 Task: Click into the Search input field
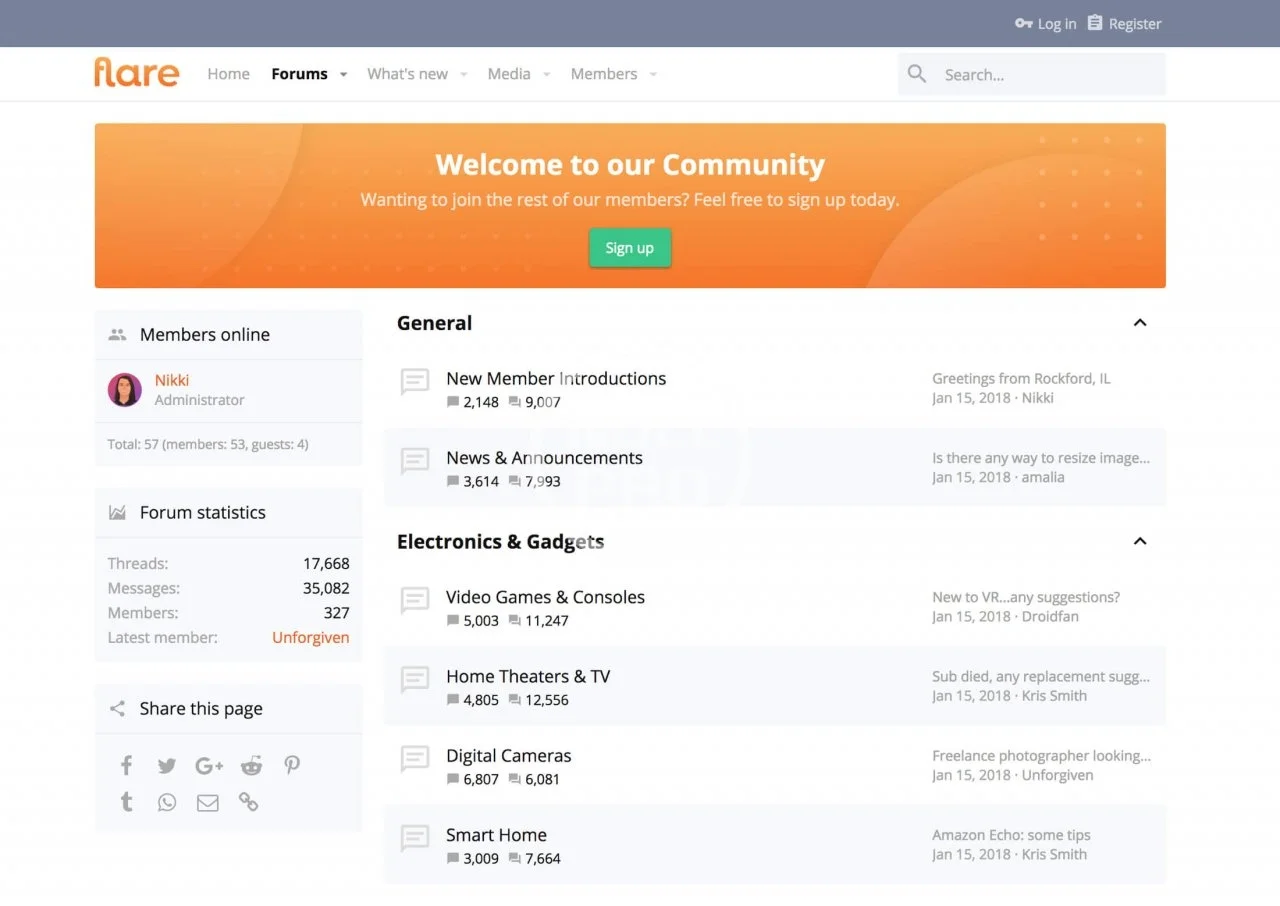[1045, 75]
